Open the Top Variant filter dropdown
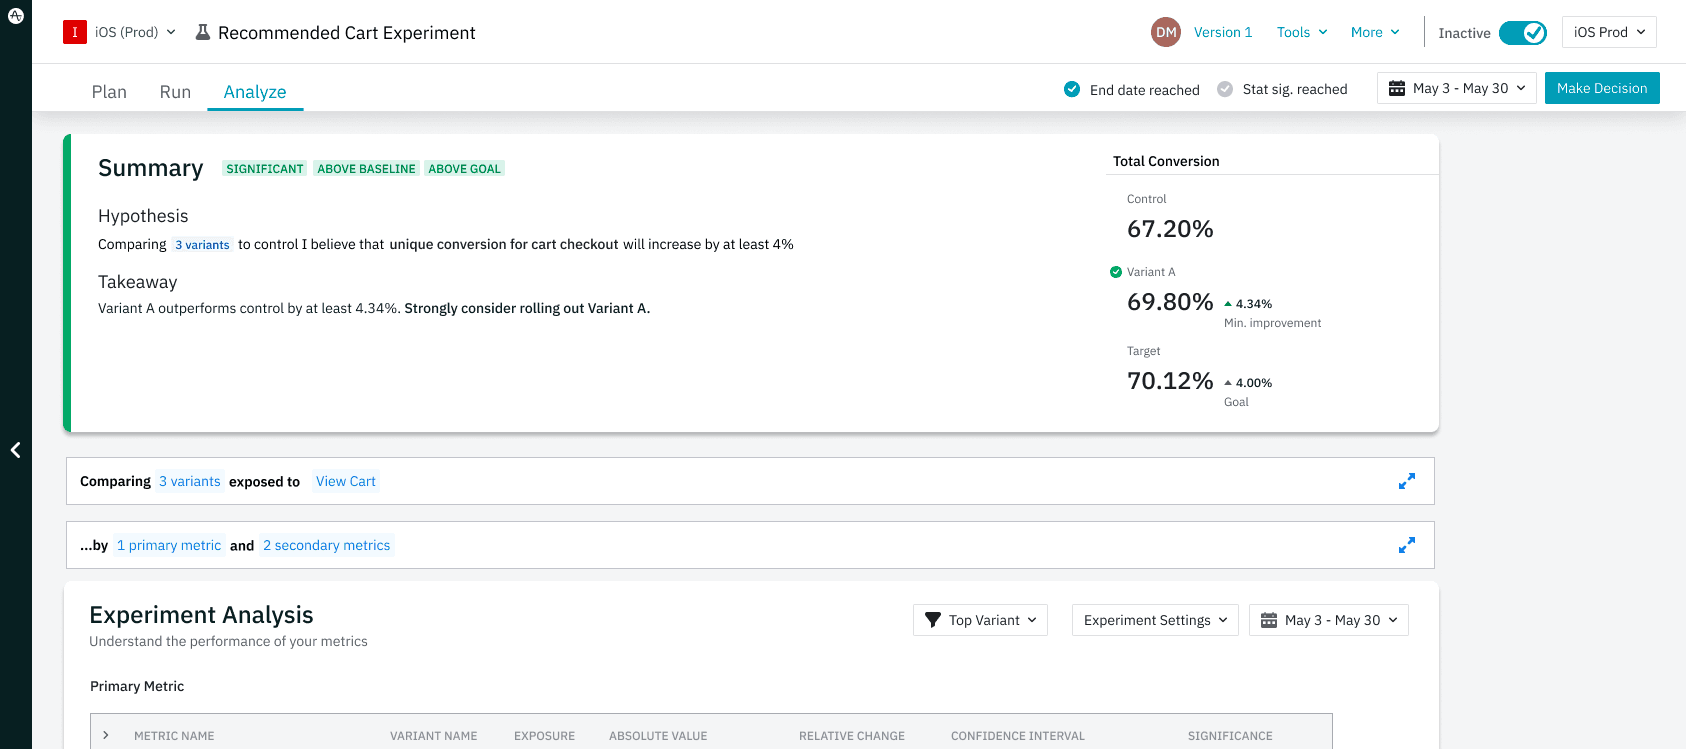The height and width of the screenshot is (749, 1686). (x=980, y=620)
